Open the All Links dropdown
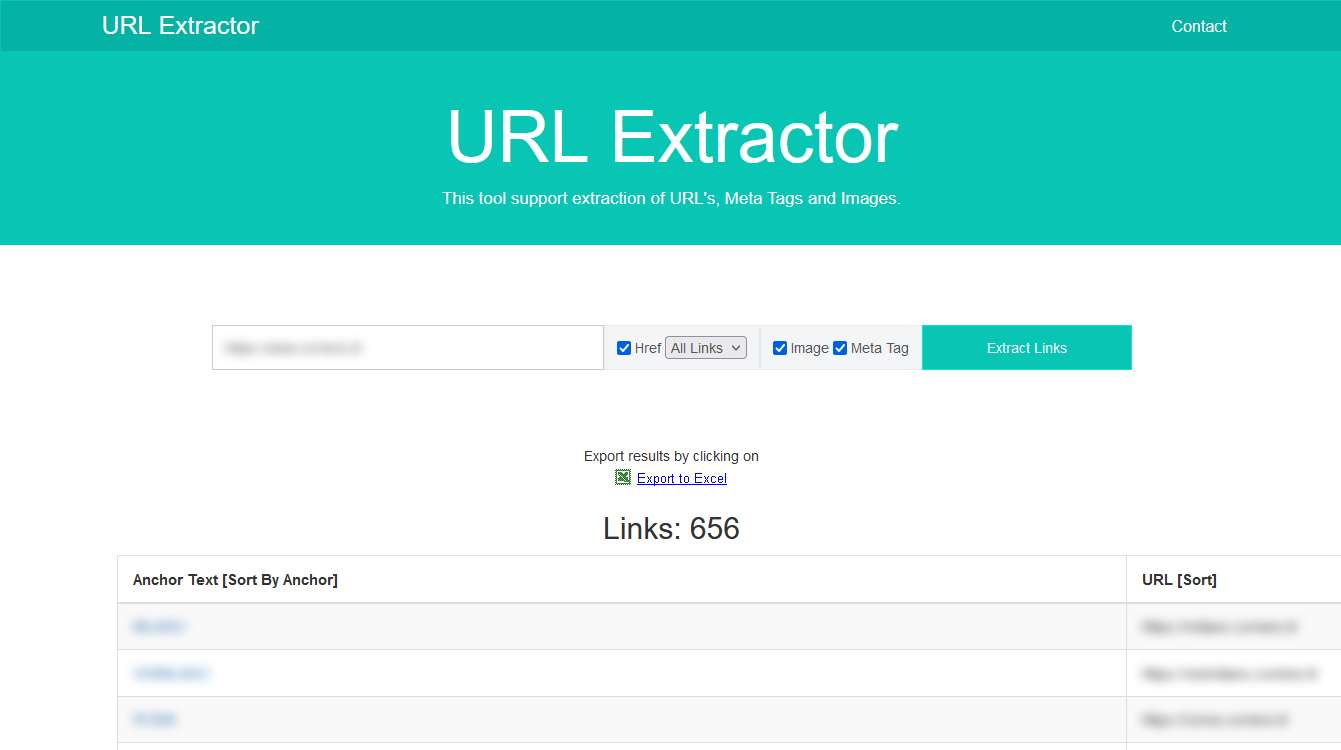The width and height of the screenshot is (1341, 750). coord(706,348)
